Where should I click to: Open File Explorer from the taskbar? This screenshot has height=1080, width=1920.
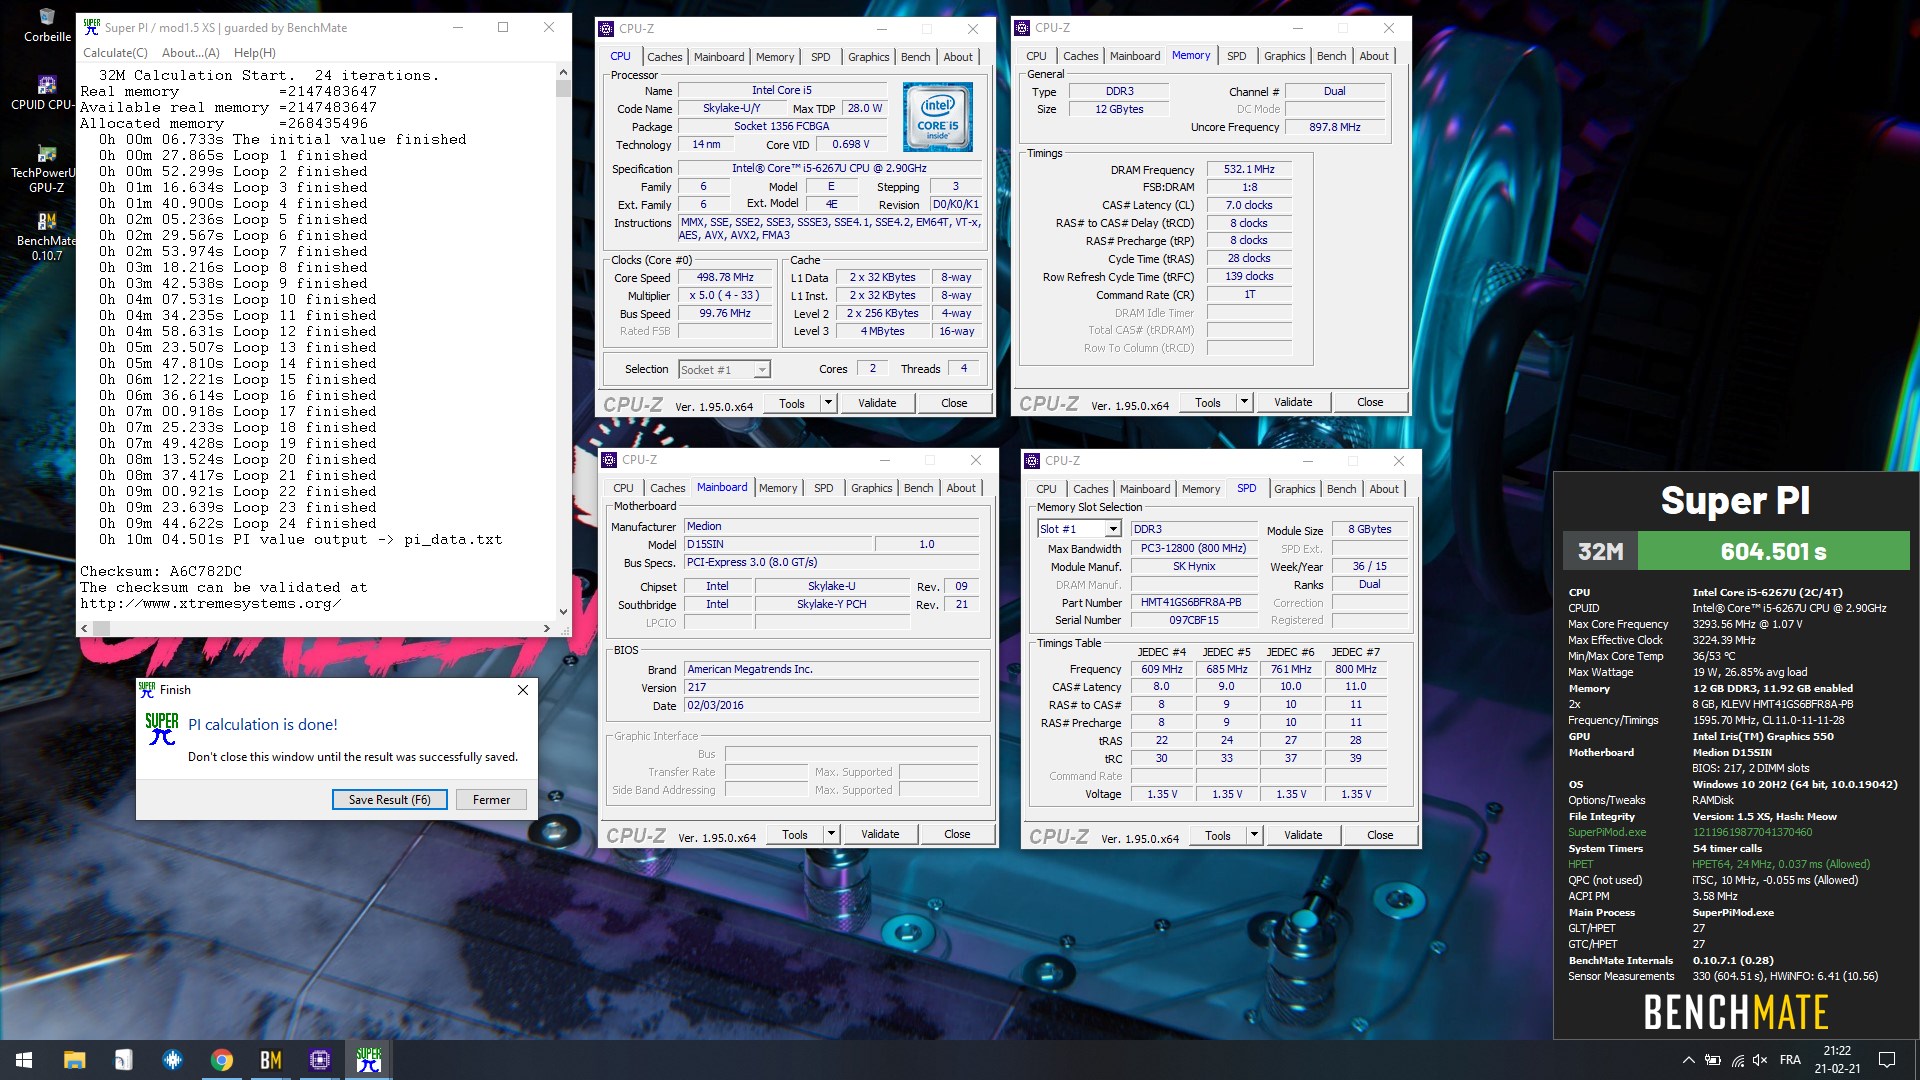coord(74,1060)
